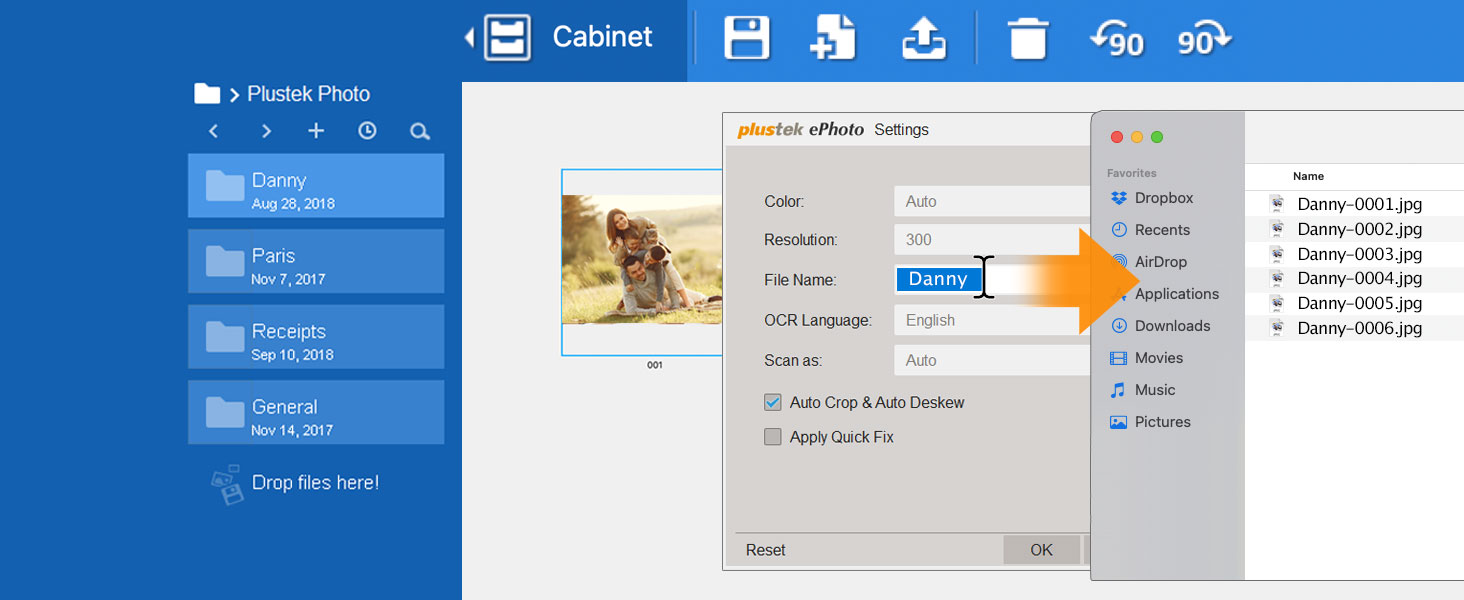The height and width of the screenshot is (600, 1464).
Task: Click the Cabinet drawer icon
Action: click(x=508, y=38)
